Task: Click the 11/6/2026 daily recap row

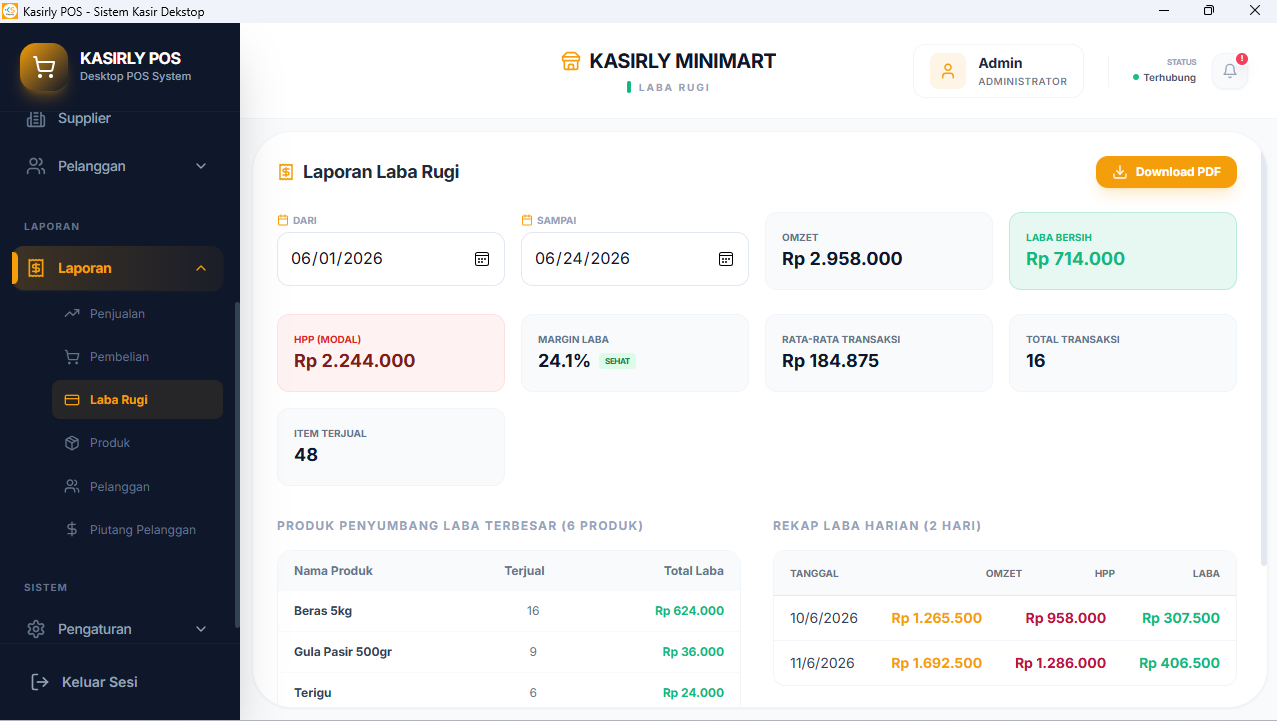Action: (x=1005, y=663)
